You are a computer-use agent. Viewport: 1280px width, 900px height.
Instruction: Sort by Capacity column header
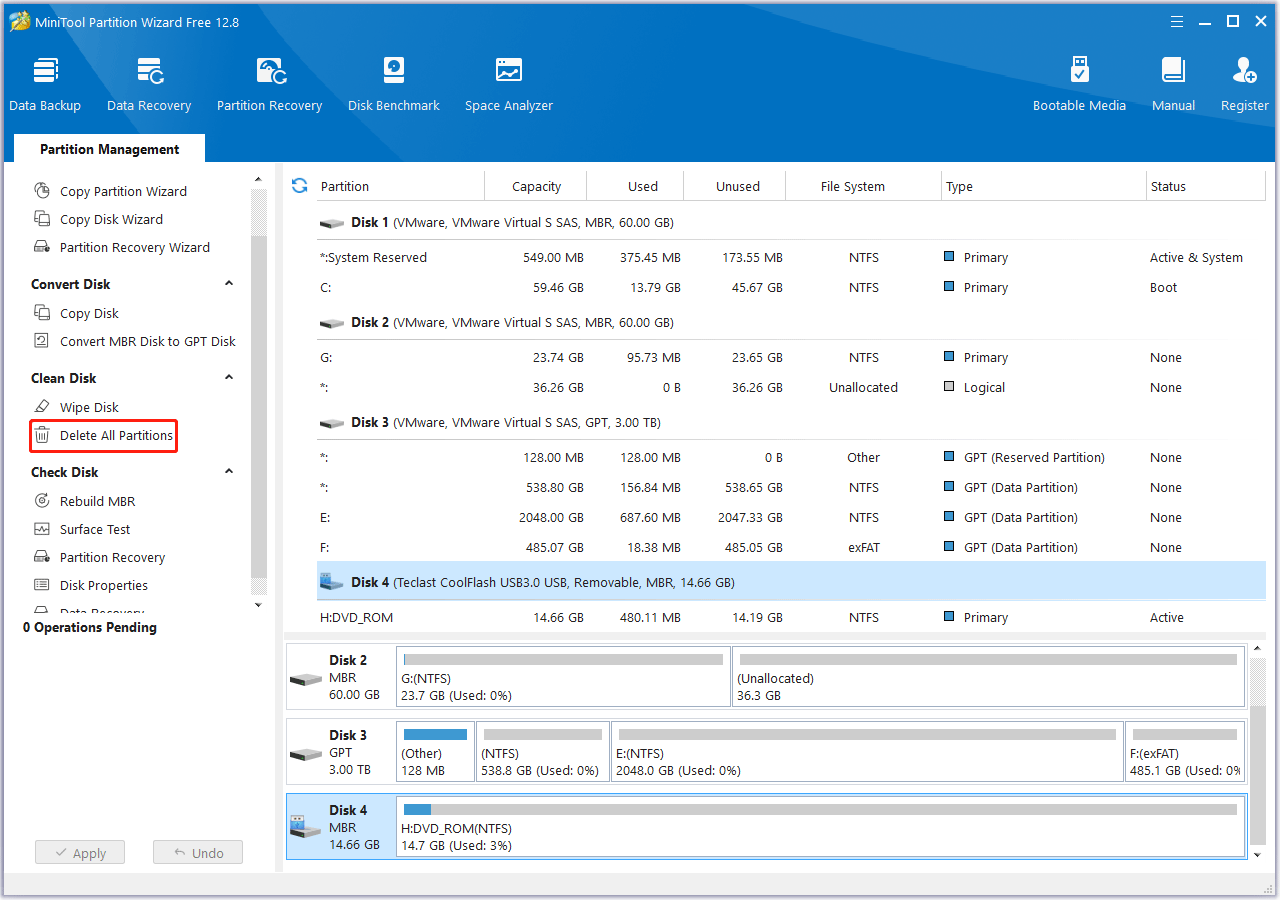536,186
